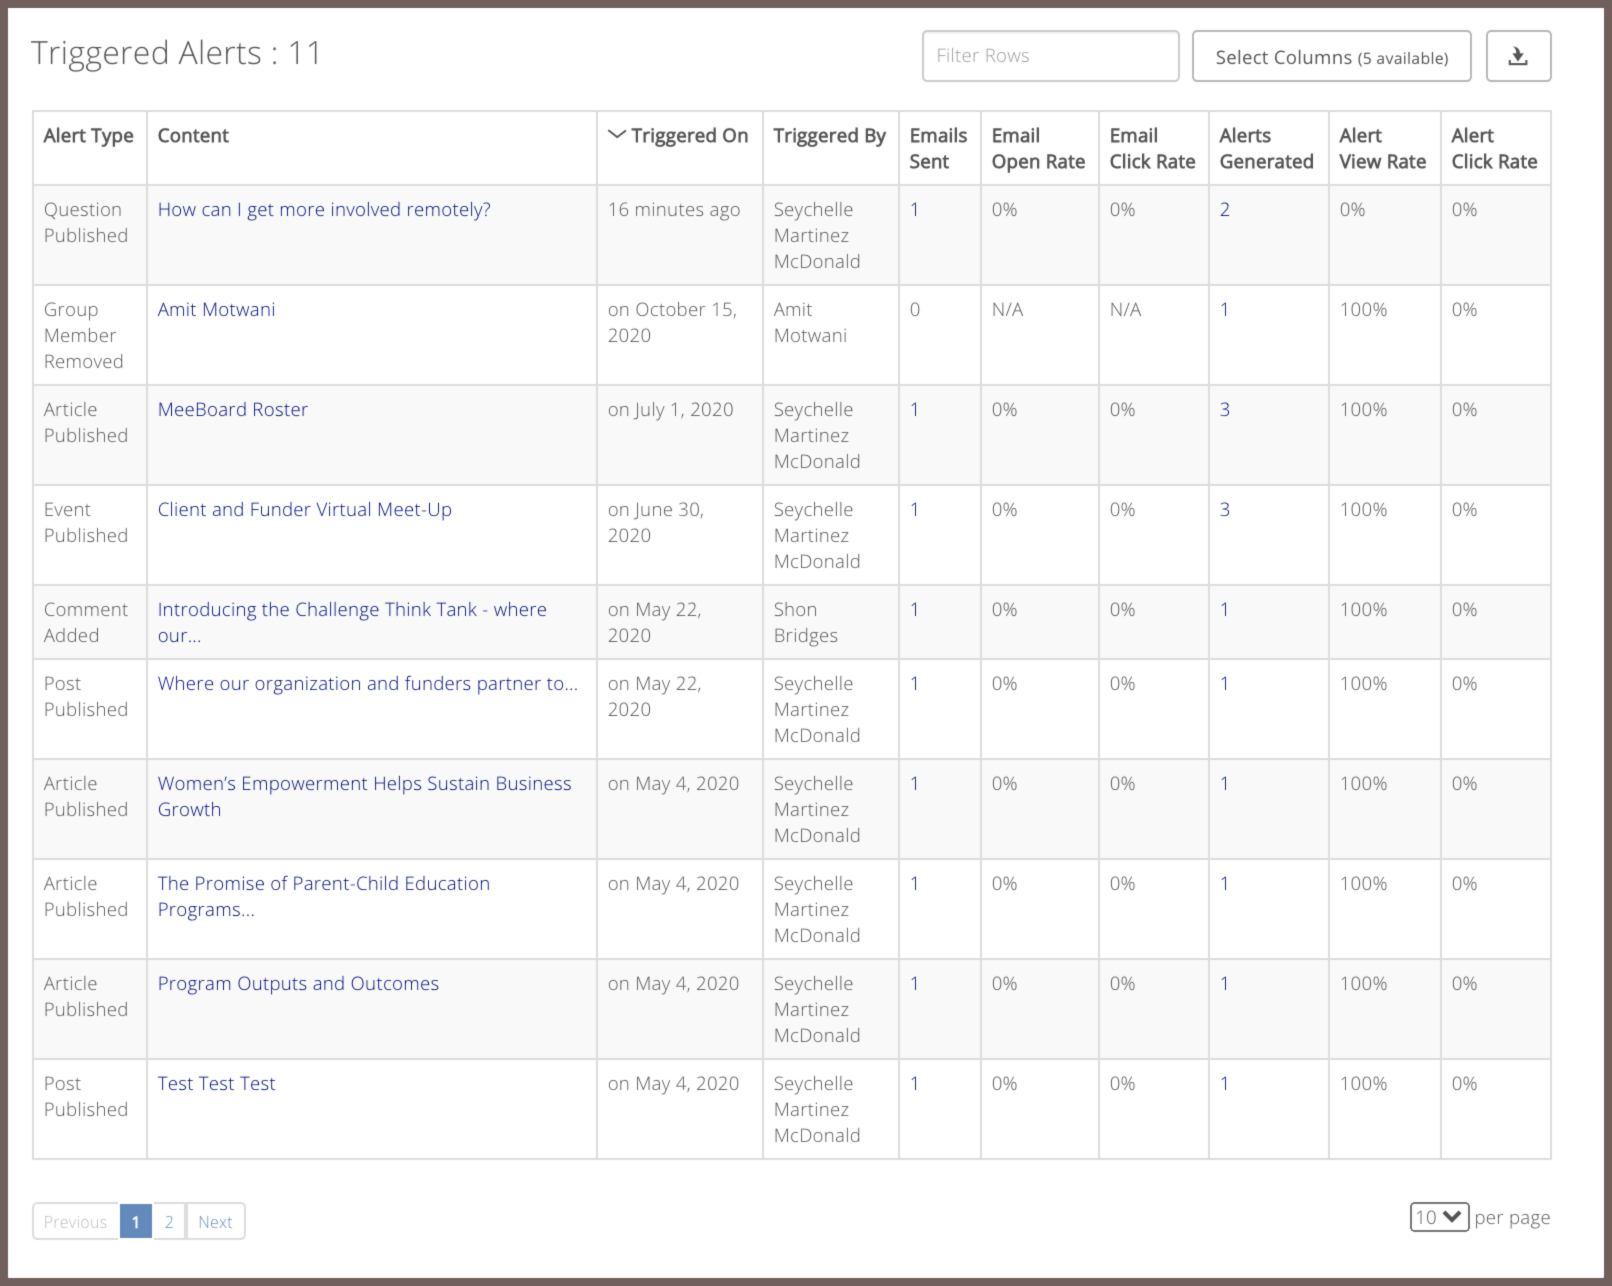
Task: Select the Next page button
Action: pyautogui.click(x=215, y=1221)
